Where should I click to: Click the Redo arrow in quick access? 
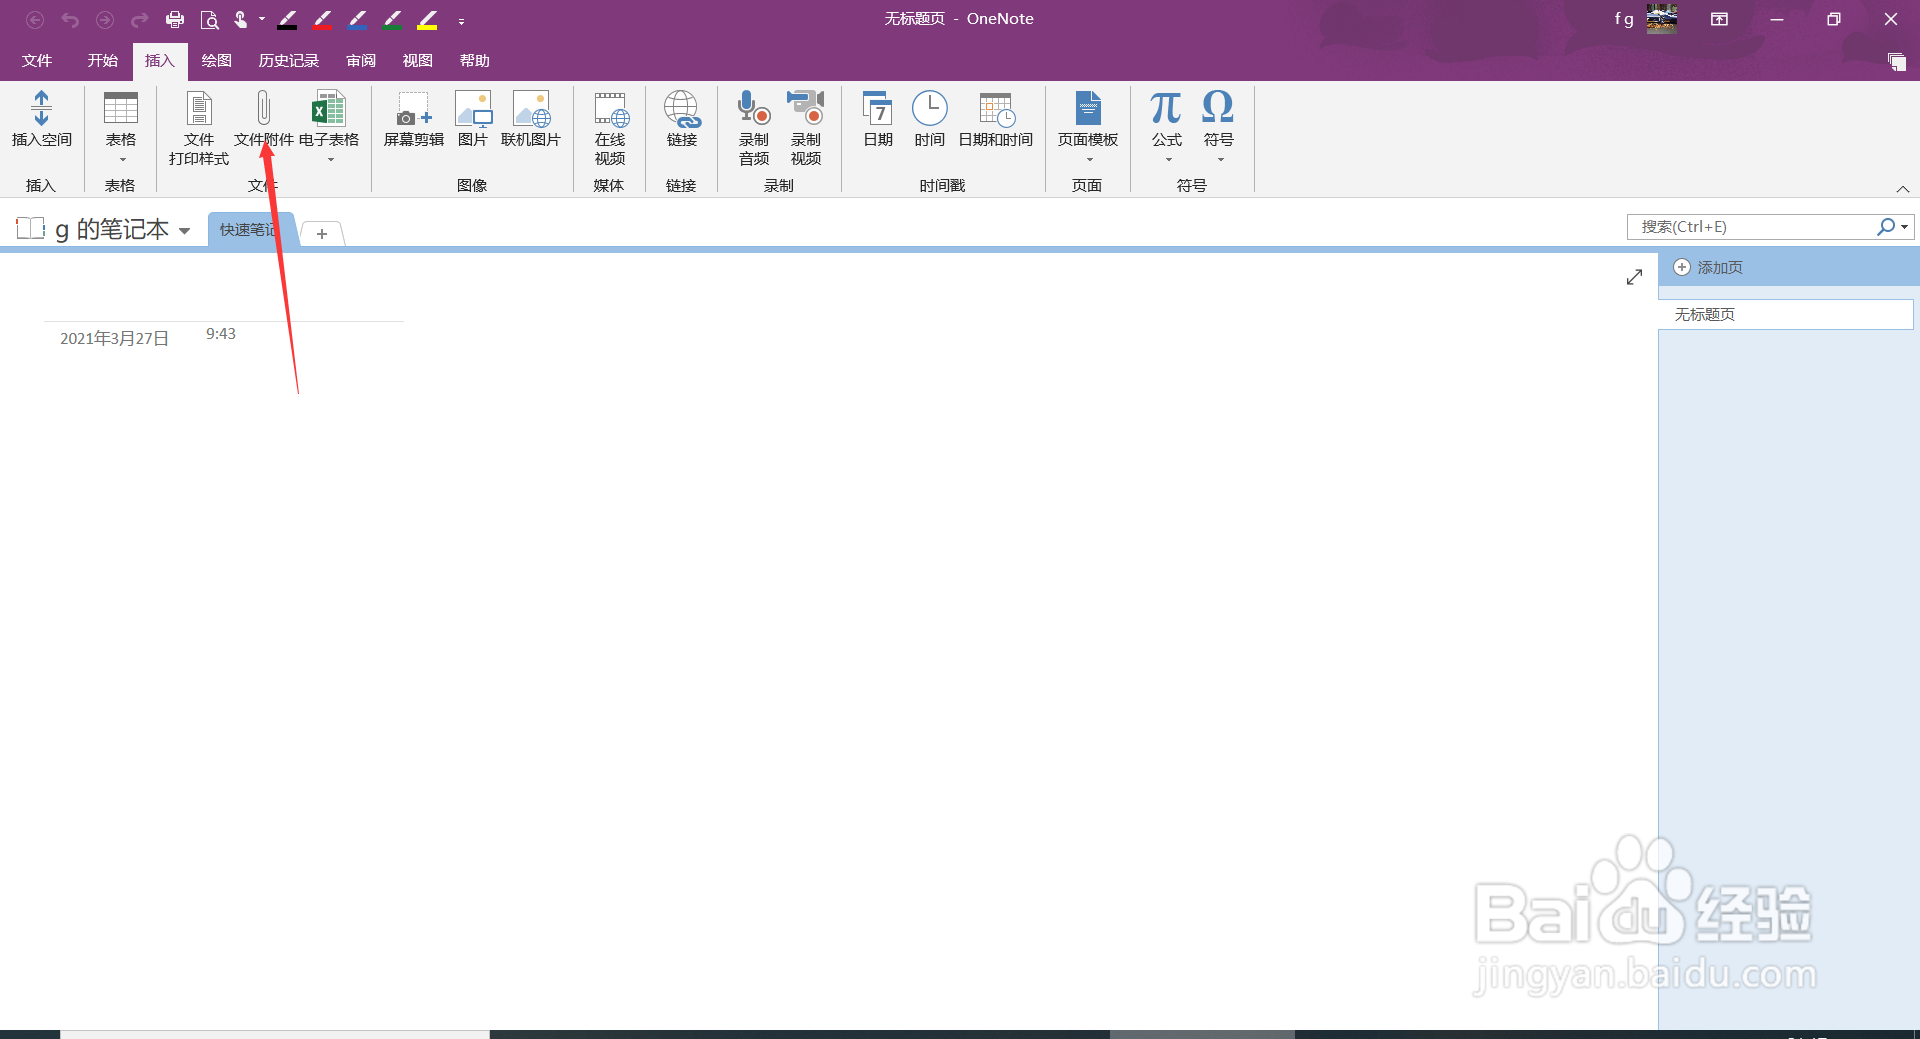(x=139, y=19)
